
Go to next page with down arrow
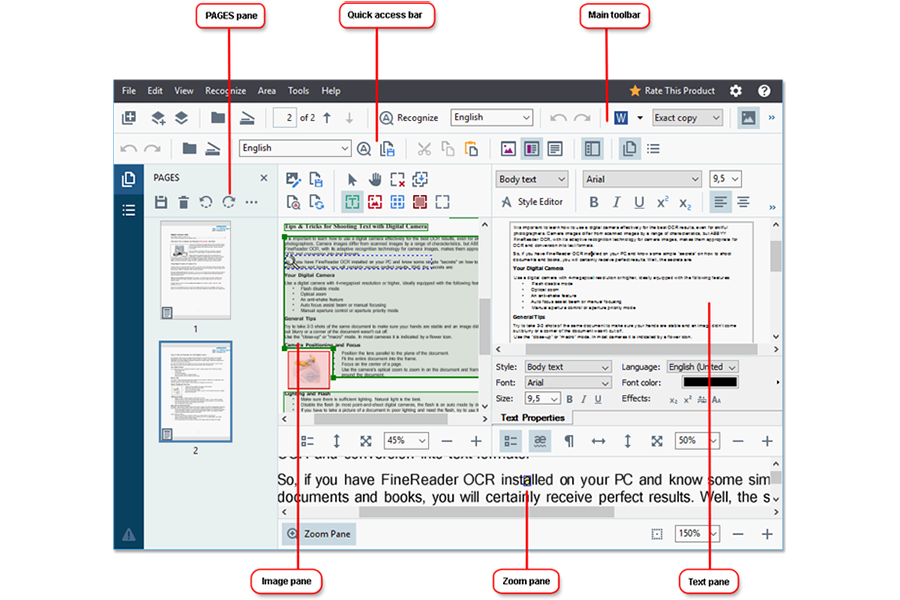(x=349, y=118)
